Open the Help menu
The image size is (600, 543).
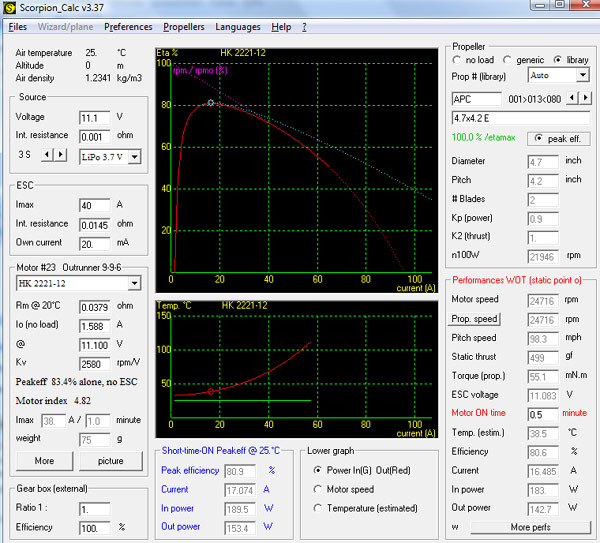[281, 27]
